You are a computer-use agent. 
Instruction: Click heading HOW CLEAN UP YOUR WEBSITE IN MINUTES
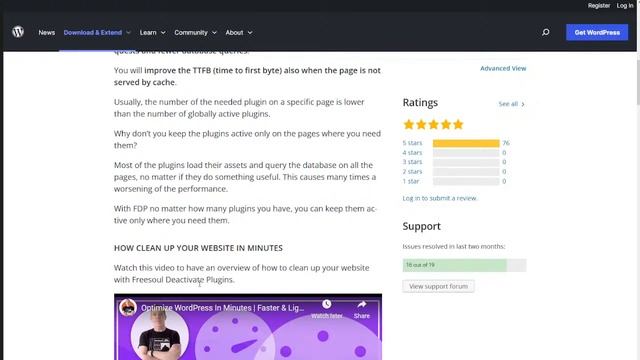(198, 248)
